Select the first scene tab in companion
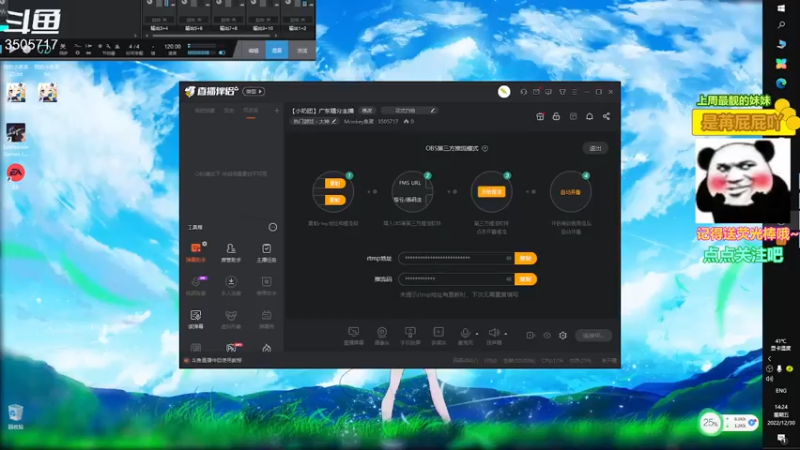Image resolution: width=800 pixels, height=450 pixels. click(x=205, y=110)
